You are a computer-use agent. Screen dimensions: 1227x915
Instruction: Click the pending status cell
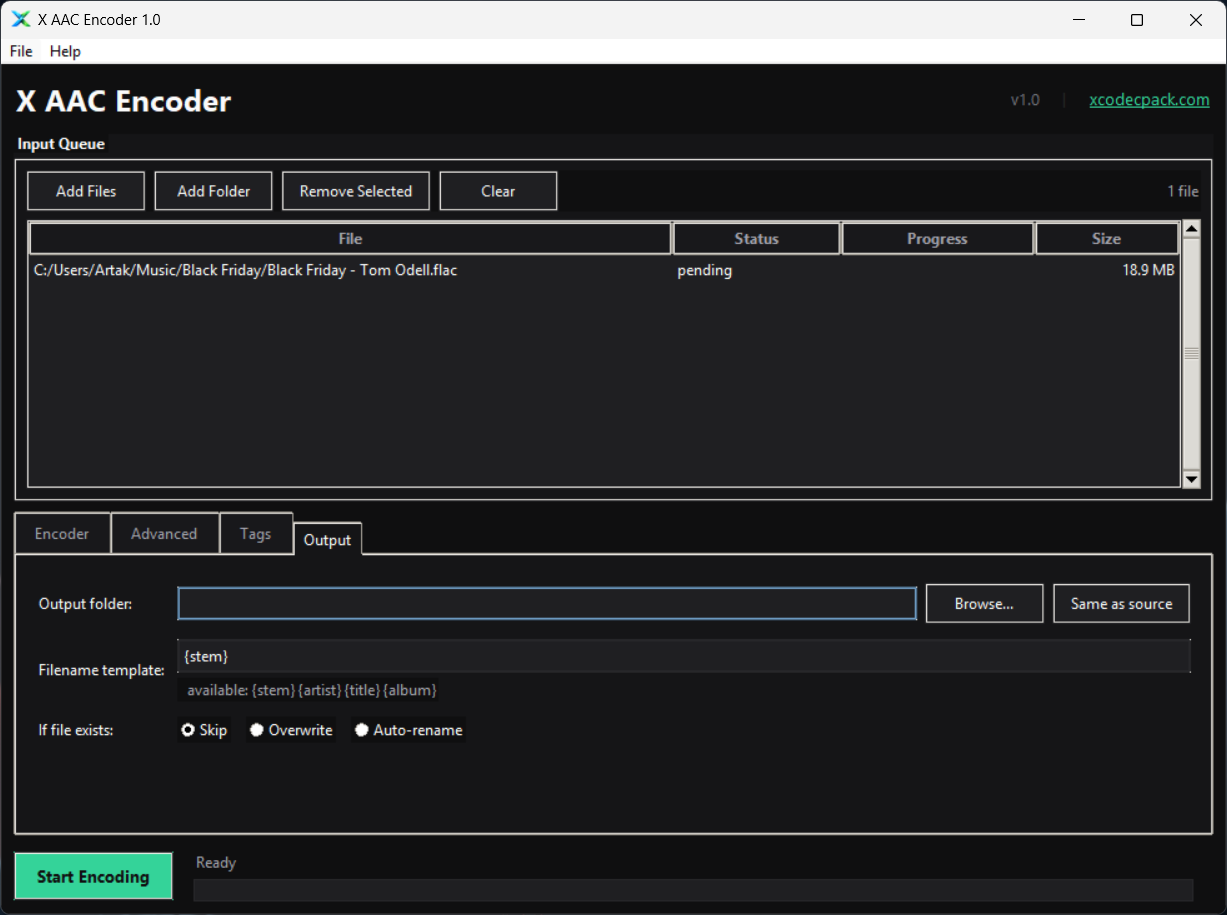tap(705, 270)
